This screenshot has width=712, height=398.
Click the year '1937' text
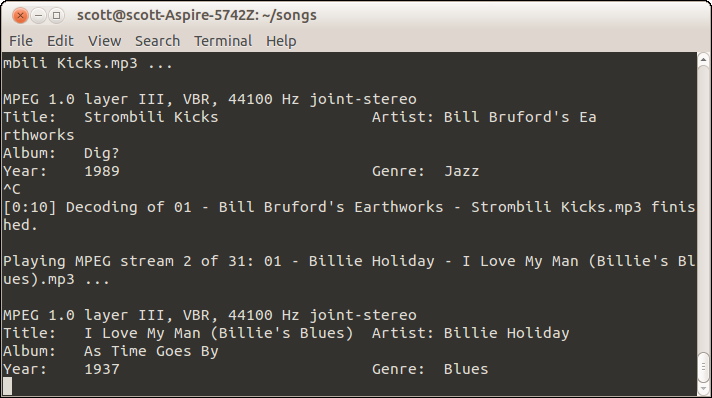102,369
